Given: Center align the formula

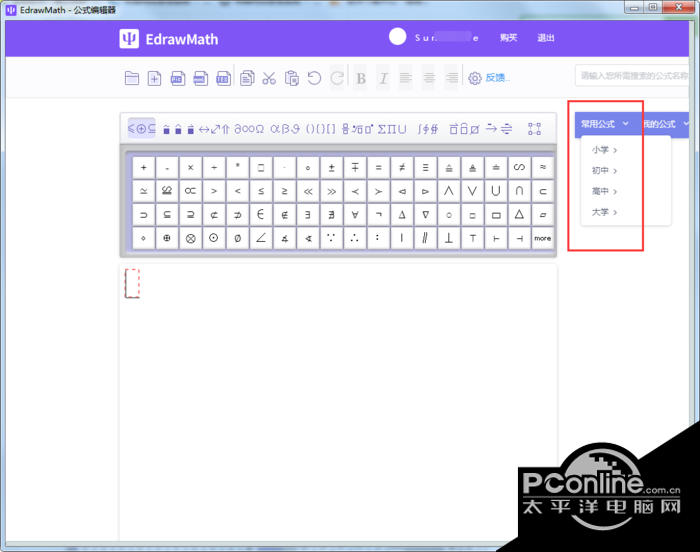Looking at the screenshot, I should point(429,78).
